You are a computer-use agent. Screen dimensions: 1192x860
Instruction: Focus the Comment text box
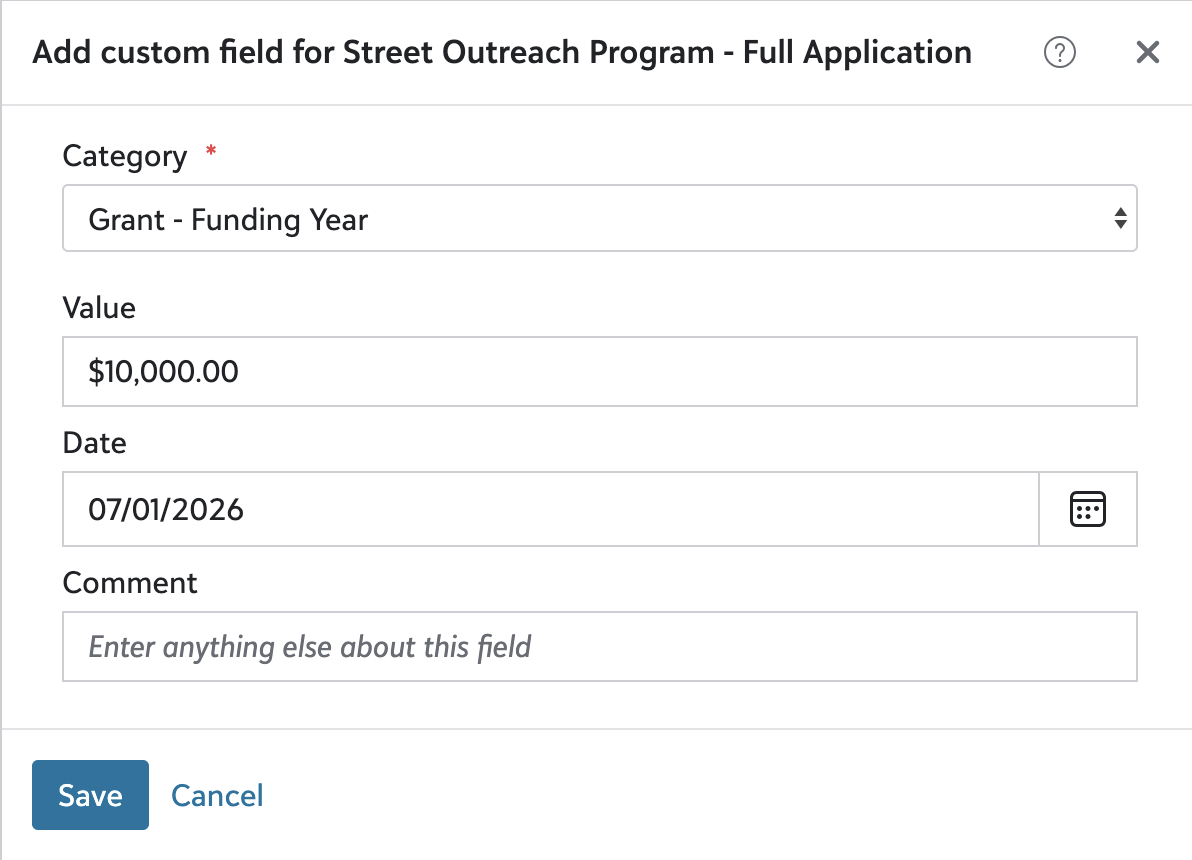coord(600,646)
